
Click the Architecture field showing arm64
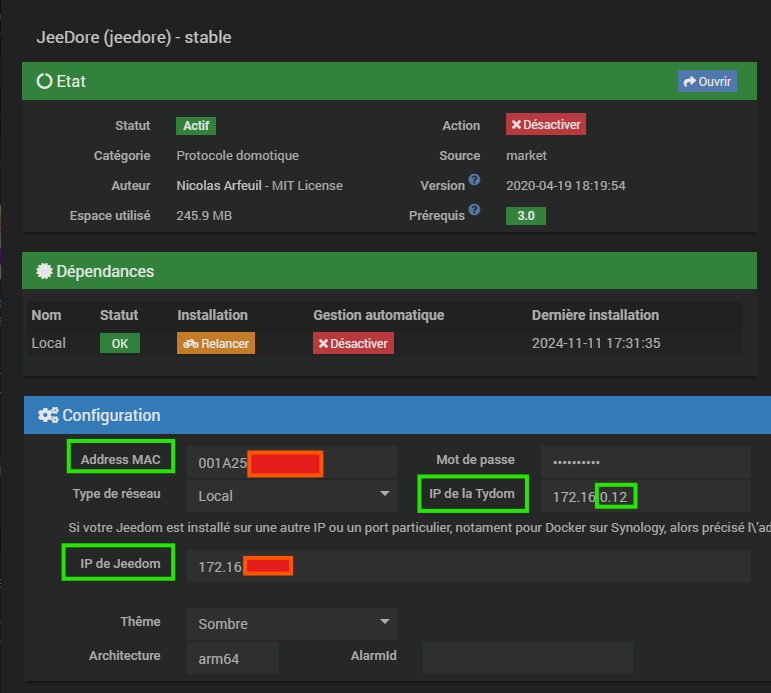[232, 657]
